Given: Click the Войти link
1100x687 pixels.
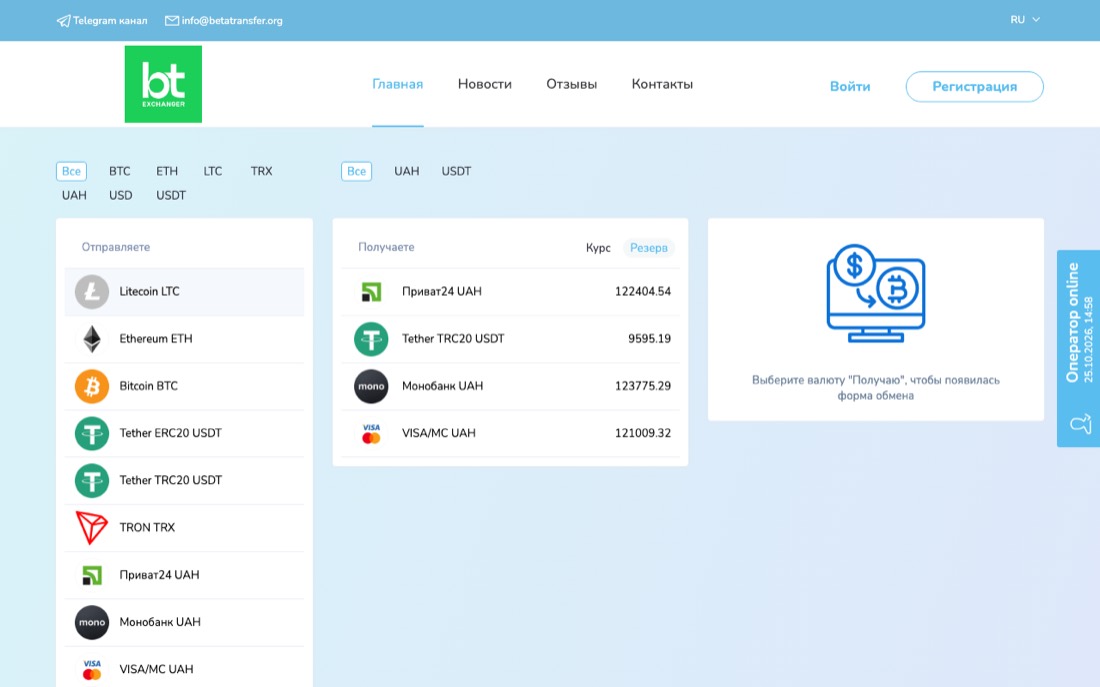Looking at the screenshot, I should [x=850, y=86].
